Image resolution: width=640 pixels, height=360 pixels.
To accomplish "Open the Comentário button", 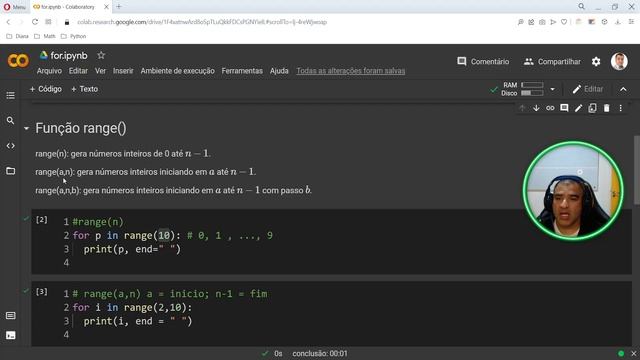I will pyautogui.click(x=483, y=62).
